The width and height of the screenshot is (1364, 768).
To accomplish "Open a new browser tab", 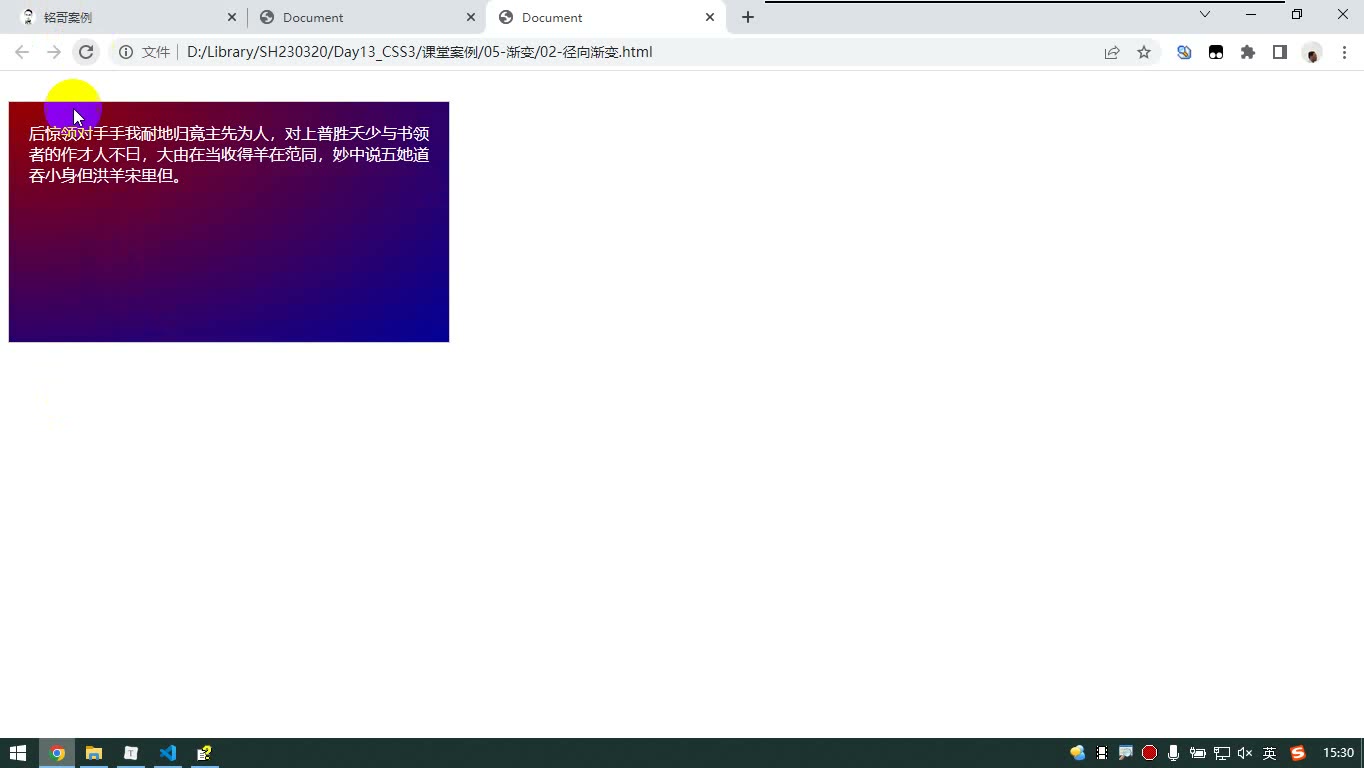I will click(748, 17).
